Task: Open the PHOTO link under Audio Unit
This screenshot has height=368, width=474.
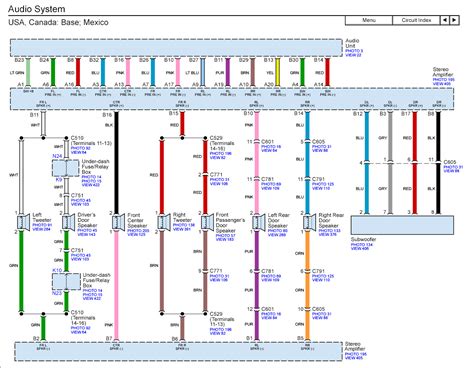Action: pos(354,51)
